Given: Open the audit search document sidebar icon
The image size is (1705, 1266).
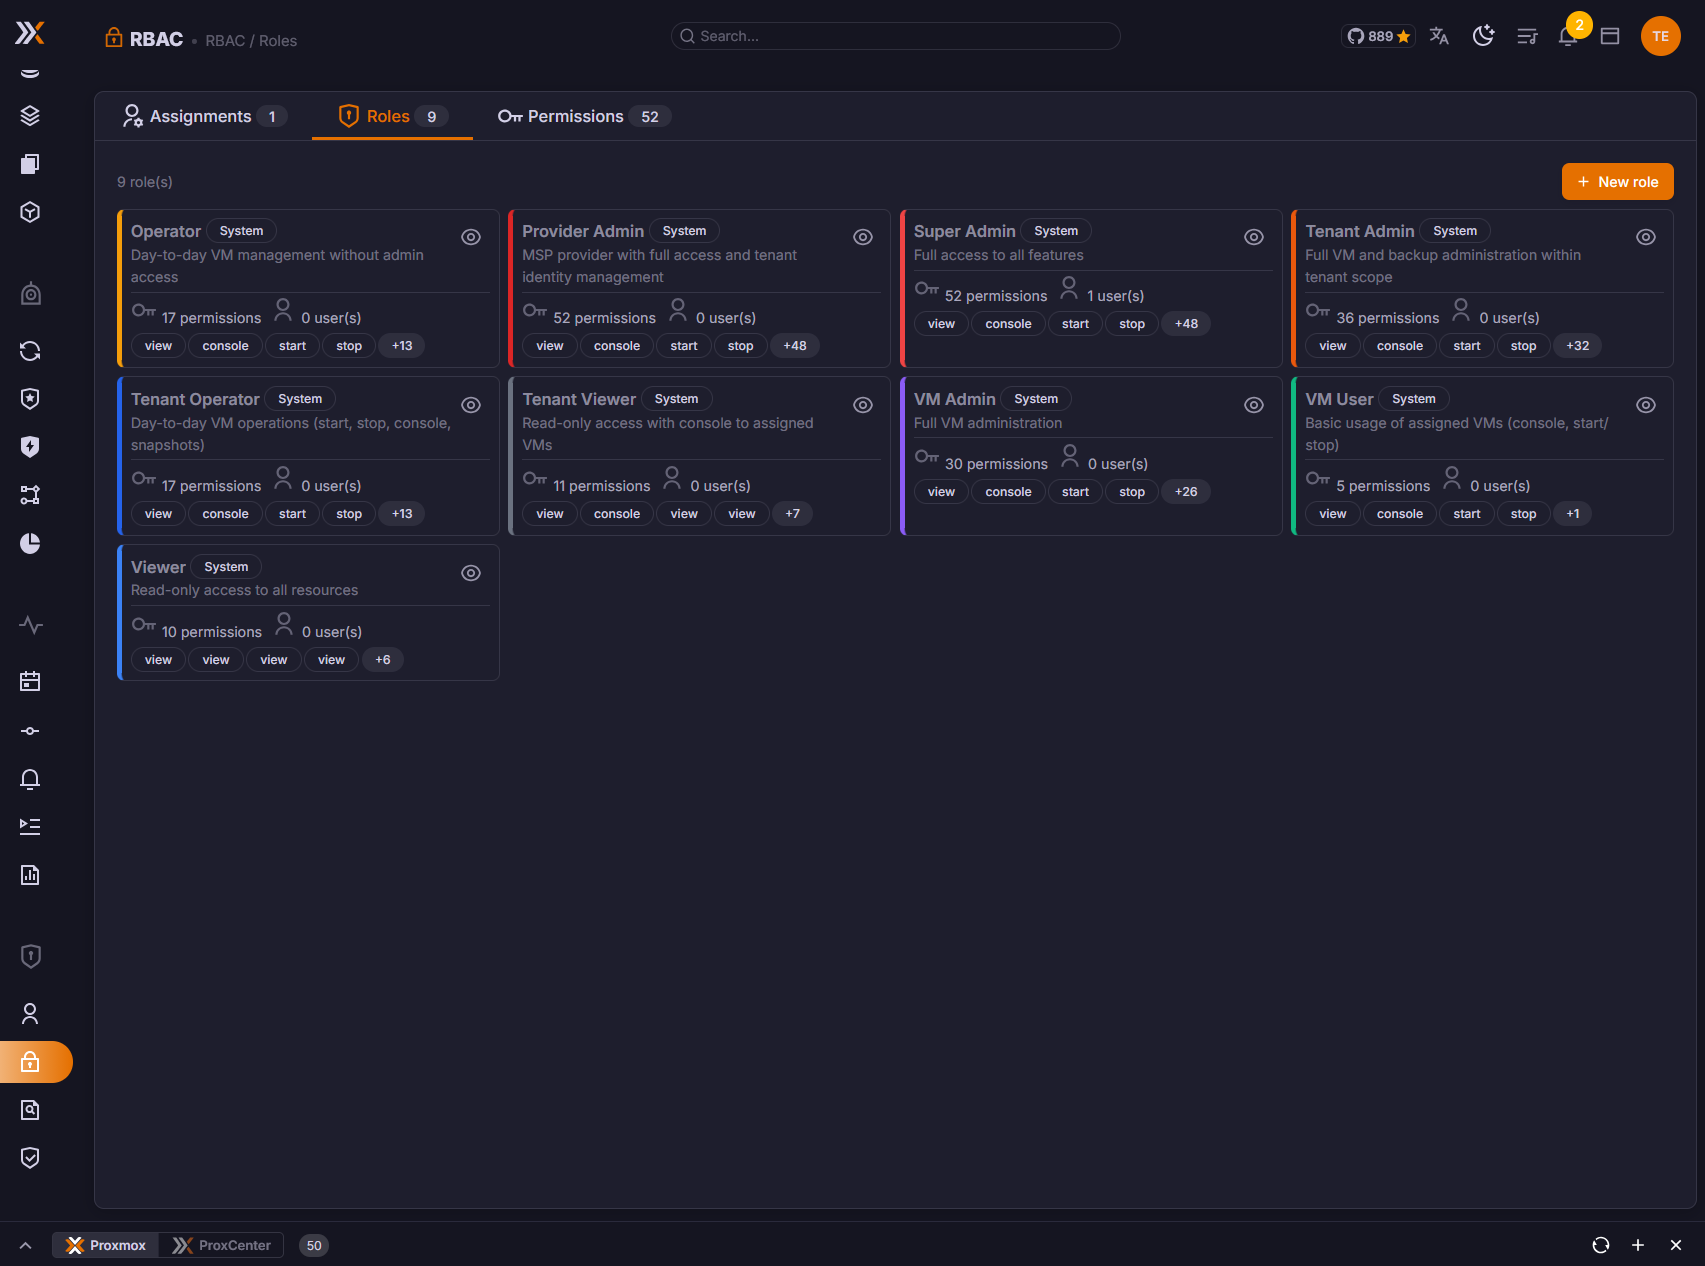Looking at the screenshot, I should [x=30, y=1110].
